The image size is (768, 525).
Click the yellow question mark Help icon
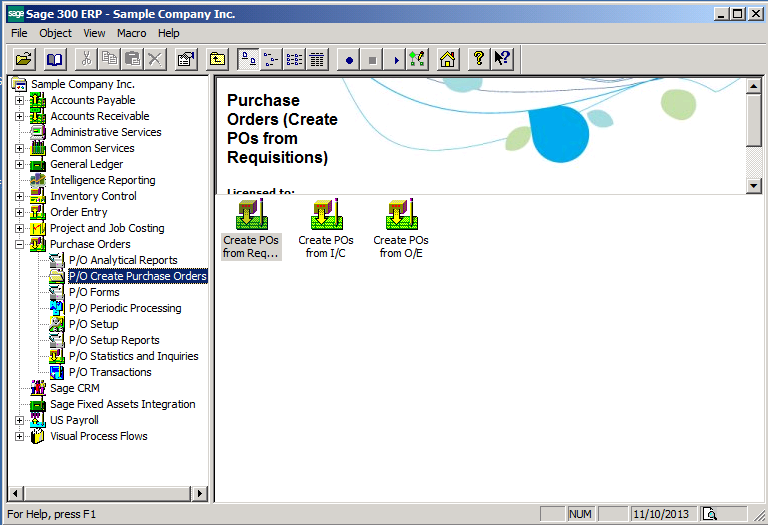[x=479, y=60]
